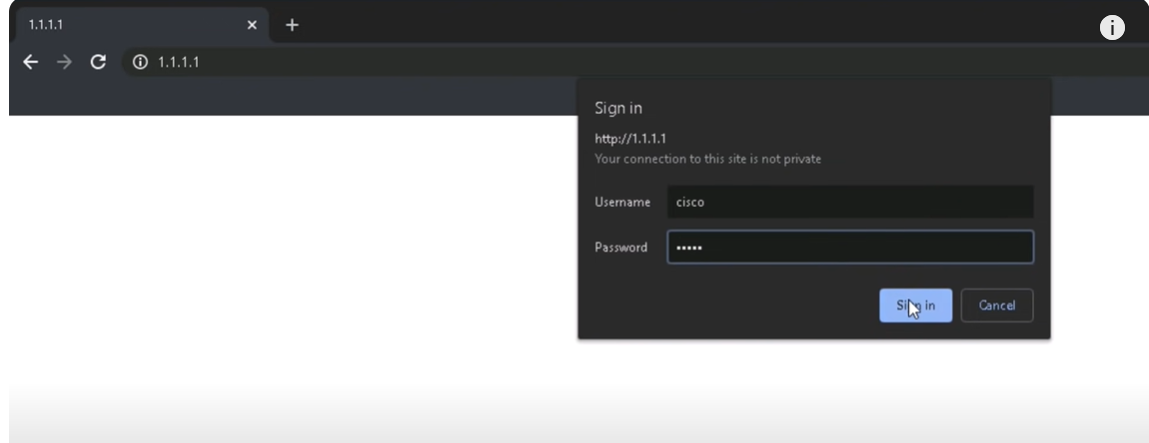The height and width of the screenshot is (443, 1149).
Task: Click the Sign in button
Action: click(915, 306)
